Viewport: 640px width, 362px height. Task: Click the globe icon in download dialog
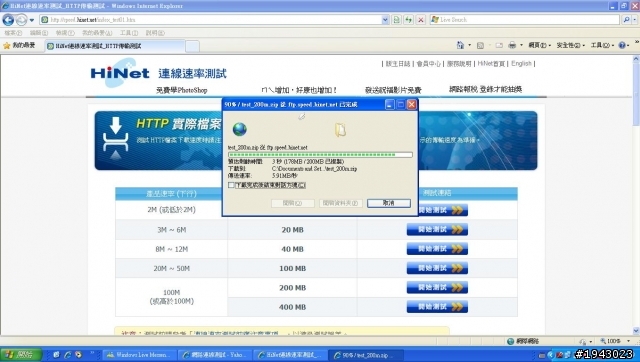(240, 129)
